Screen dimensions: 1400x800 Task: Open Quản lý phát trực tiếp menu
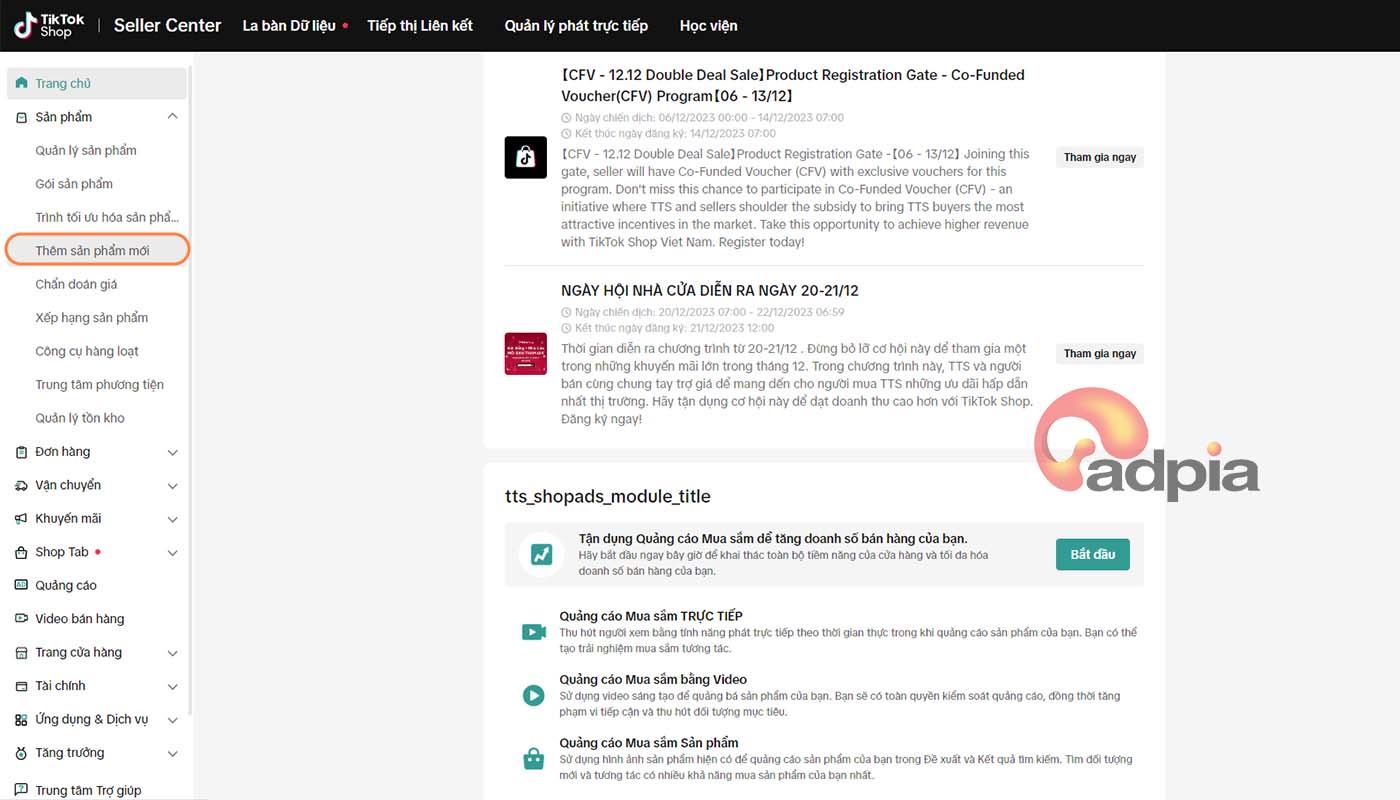click(576, 25)
